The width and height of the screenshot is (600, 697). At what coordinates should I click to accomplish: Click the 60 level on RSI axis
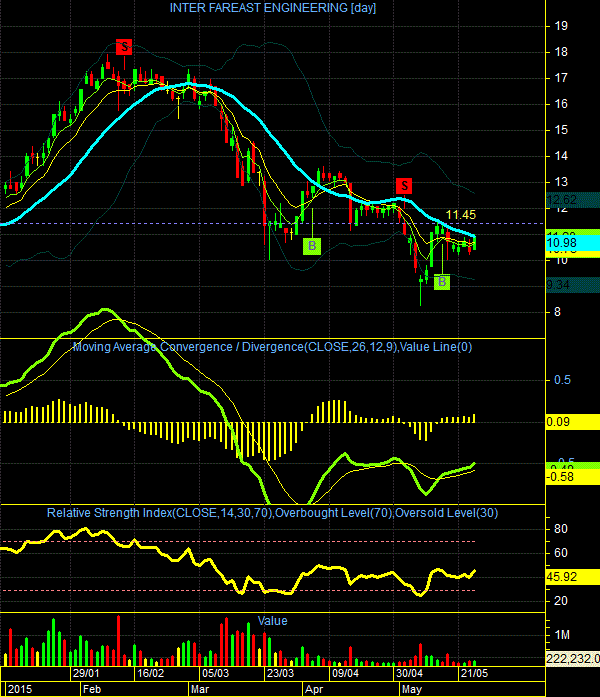point(561,553)
